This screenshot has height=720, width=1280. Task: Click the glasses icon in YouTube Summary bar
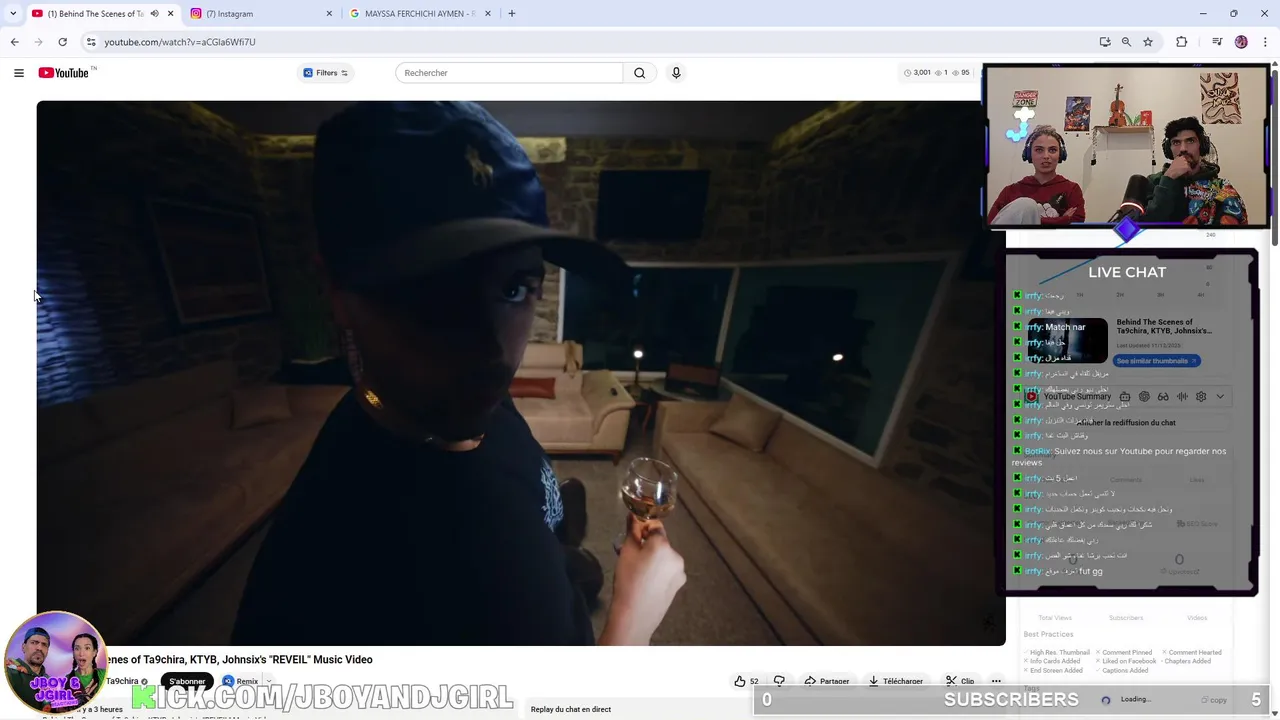[1163, 397]
